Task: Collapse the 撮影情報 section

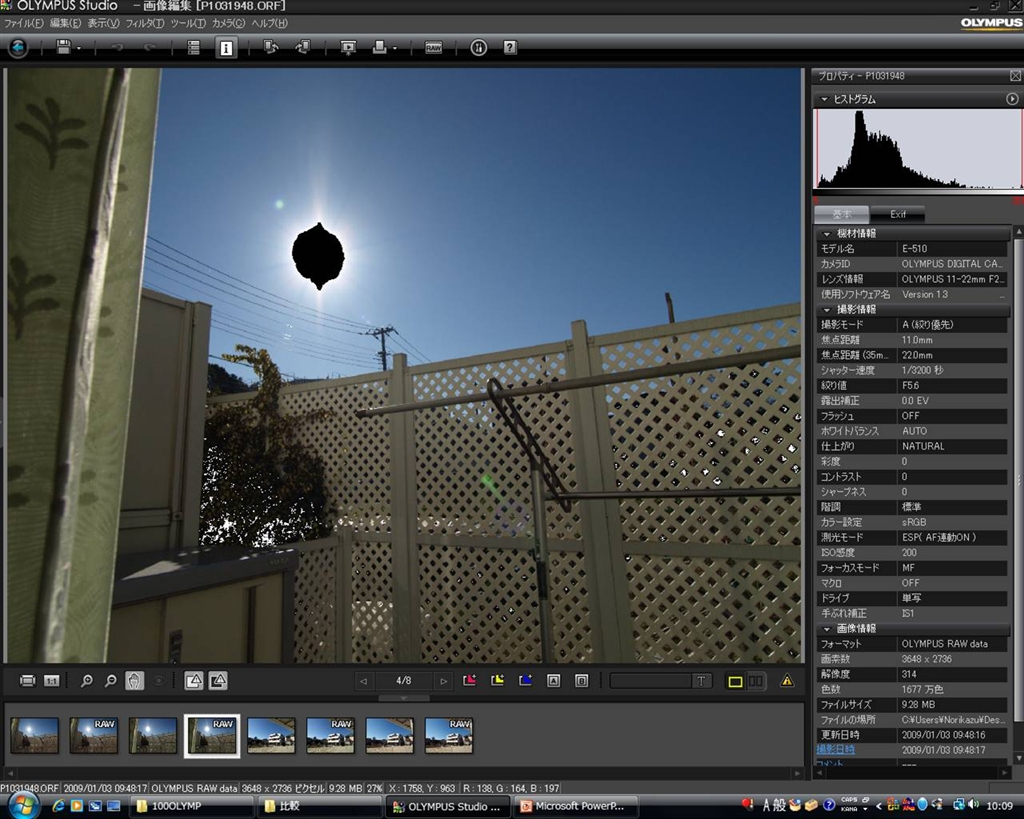Action: 827,310
